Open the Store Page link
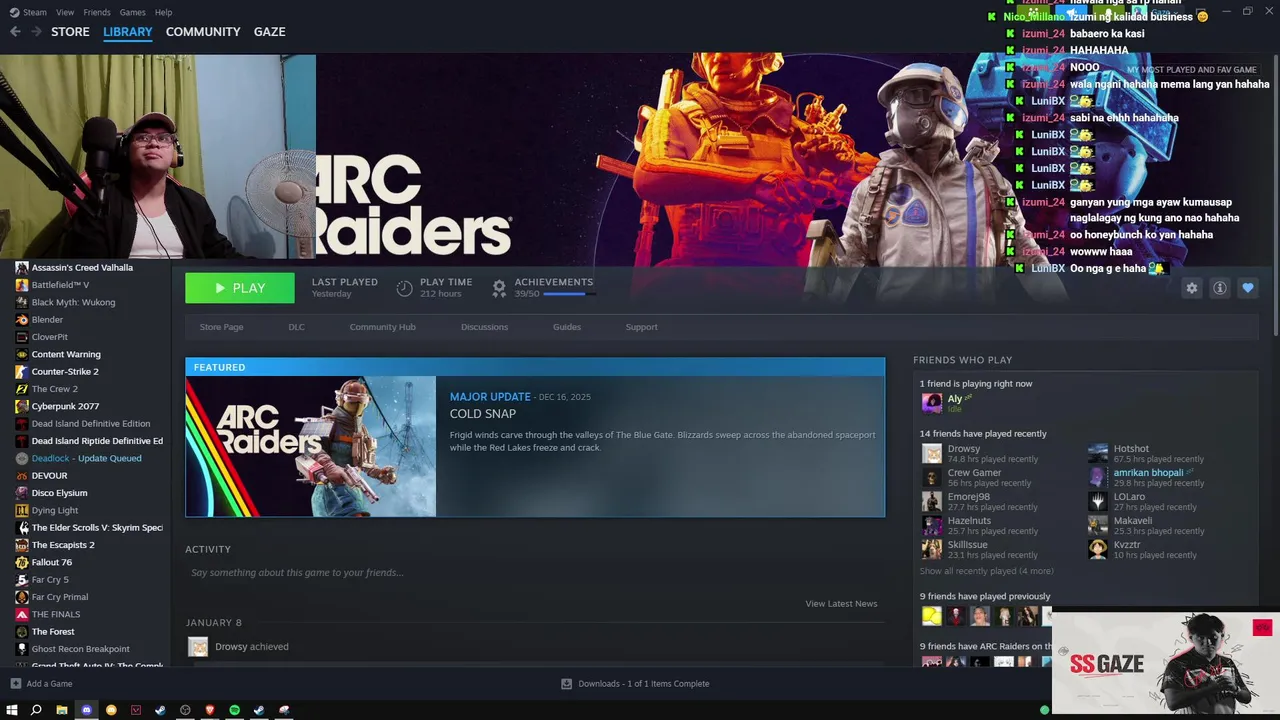The height and width of the screenshot is (720, 1280). tap(221, 327)
